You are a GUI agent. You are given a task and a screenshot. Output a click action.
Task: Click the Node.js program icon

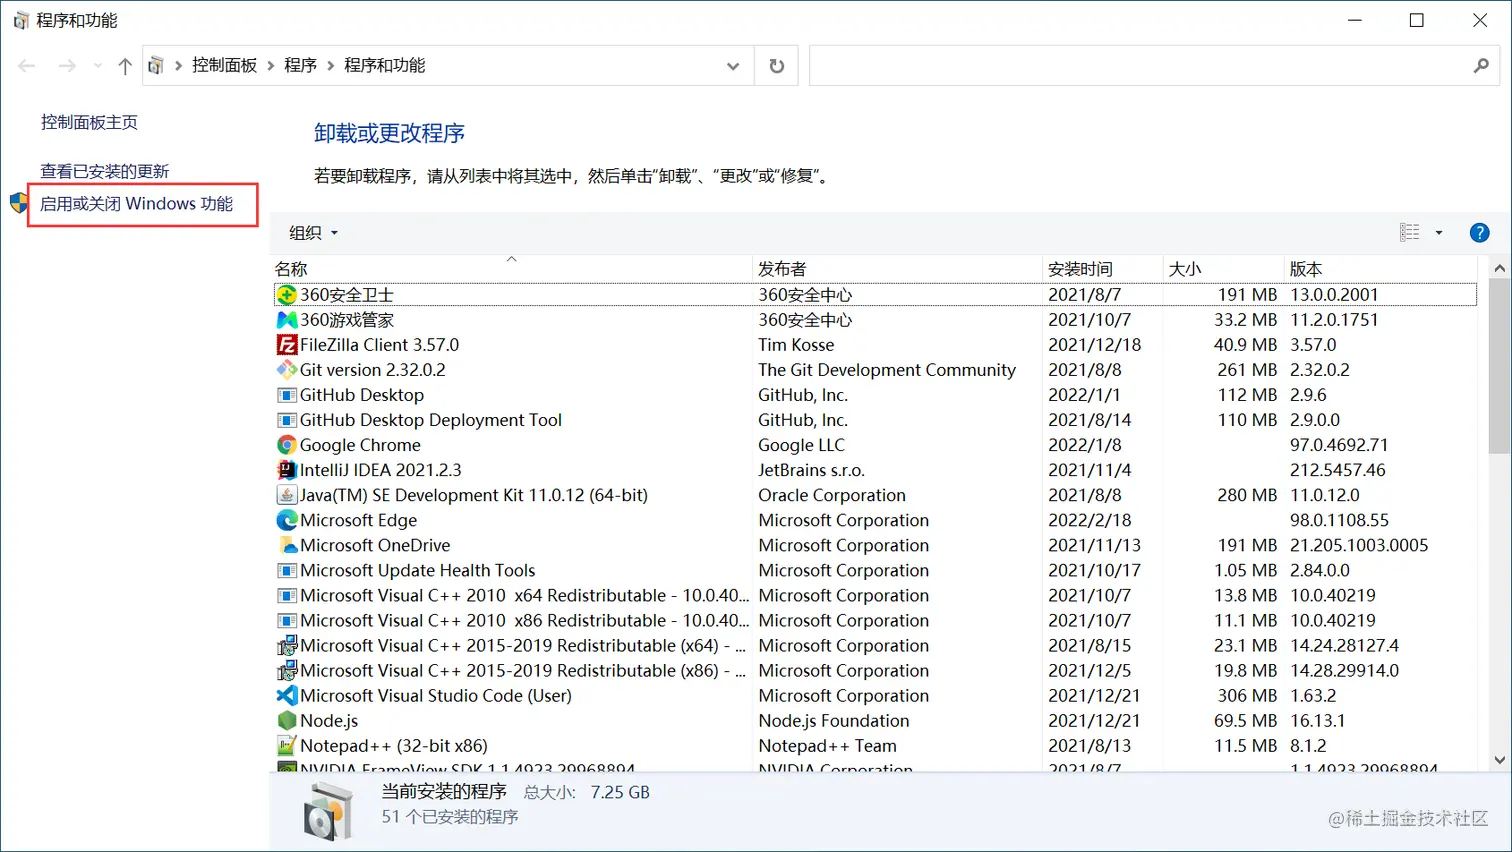(x=287, y=720)
